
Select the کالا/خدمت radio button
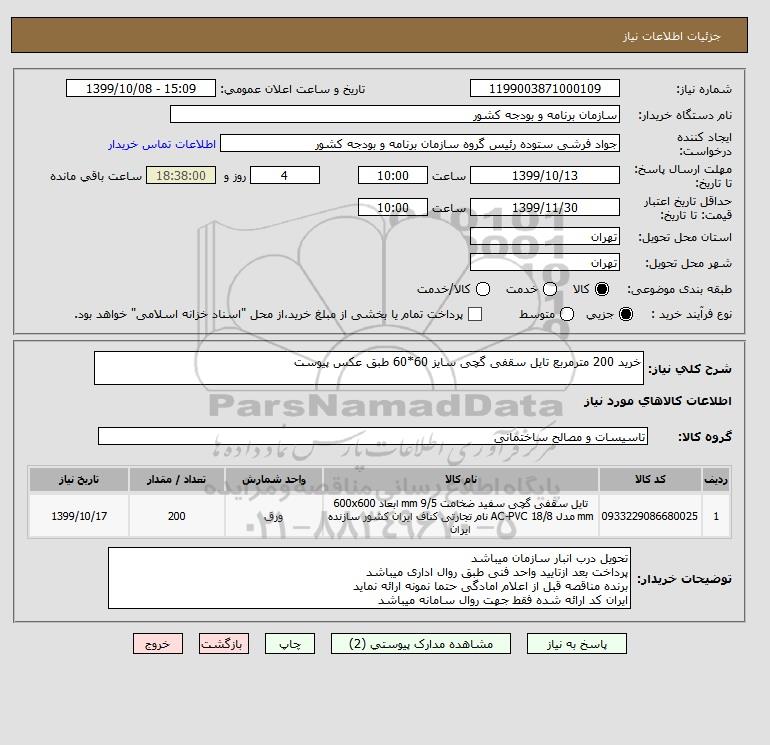click(x=483, y=289)
